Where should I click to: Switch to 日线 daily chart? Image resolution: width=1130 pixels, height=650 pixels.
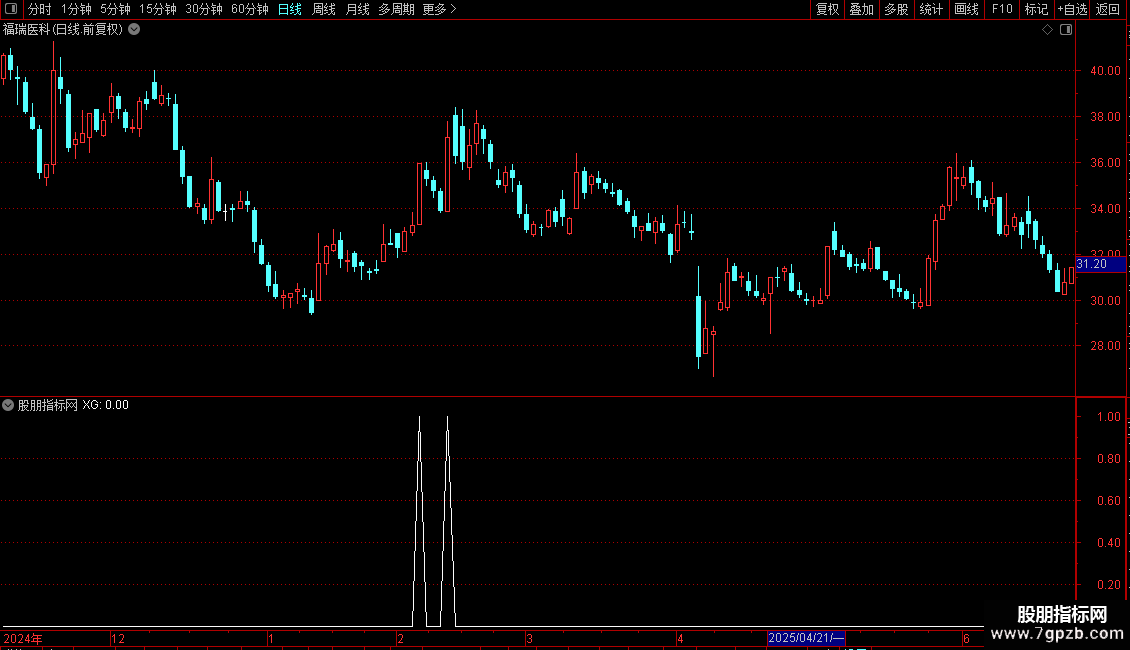coord(290,9)
